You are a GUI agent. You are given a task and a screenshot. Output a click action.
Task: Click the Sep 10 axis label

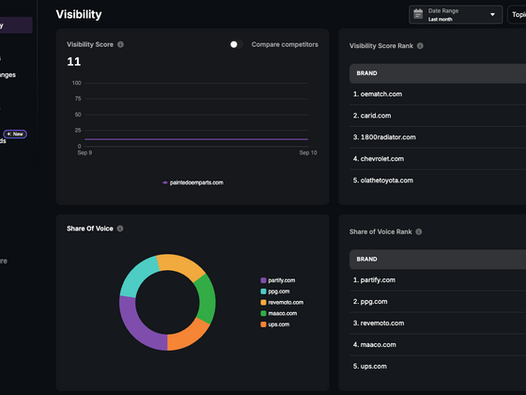click(308, 153)
